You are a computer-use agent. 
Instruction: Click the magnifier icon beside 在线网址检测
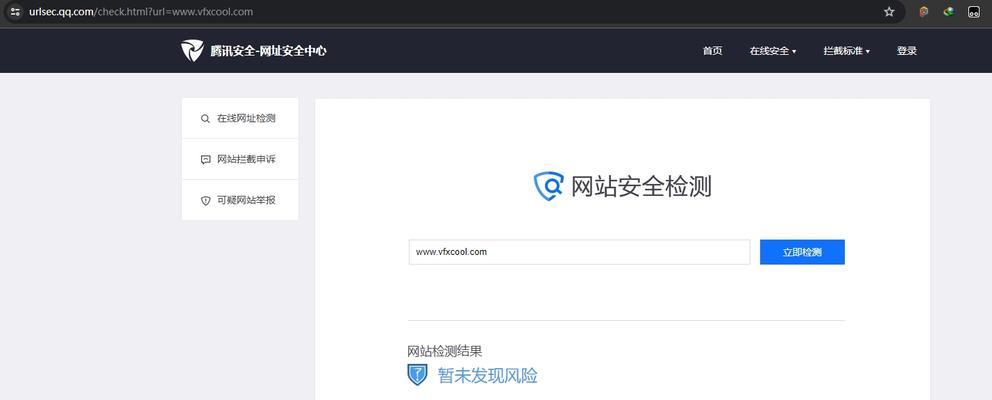coord(205,118)
